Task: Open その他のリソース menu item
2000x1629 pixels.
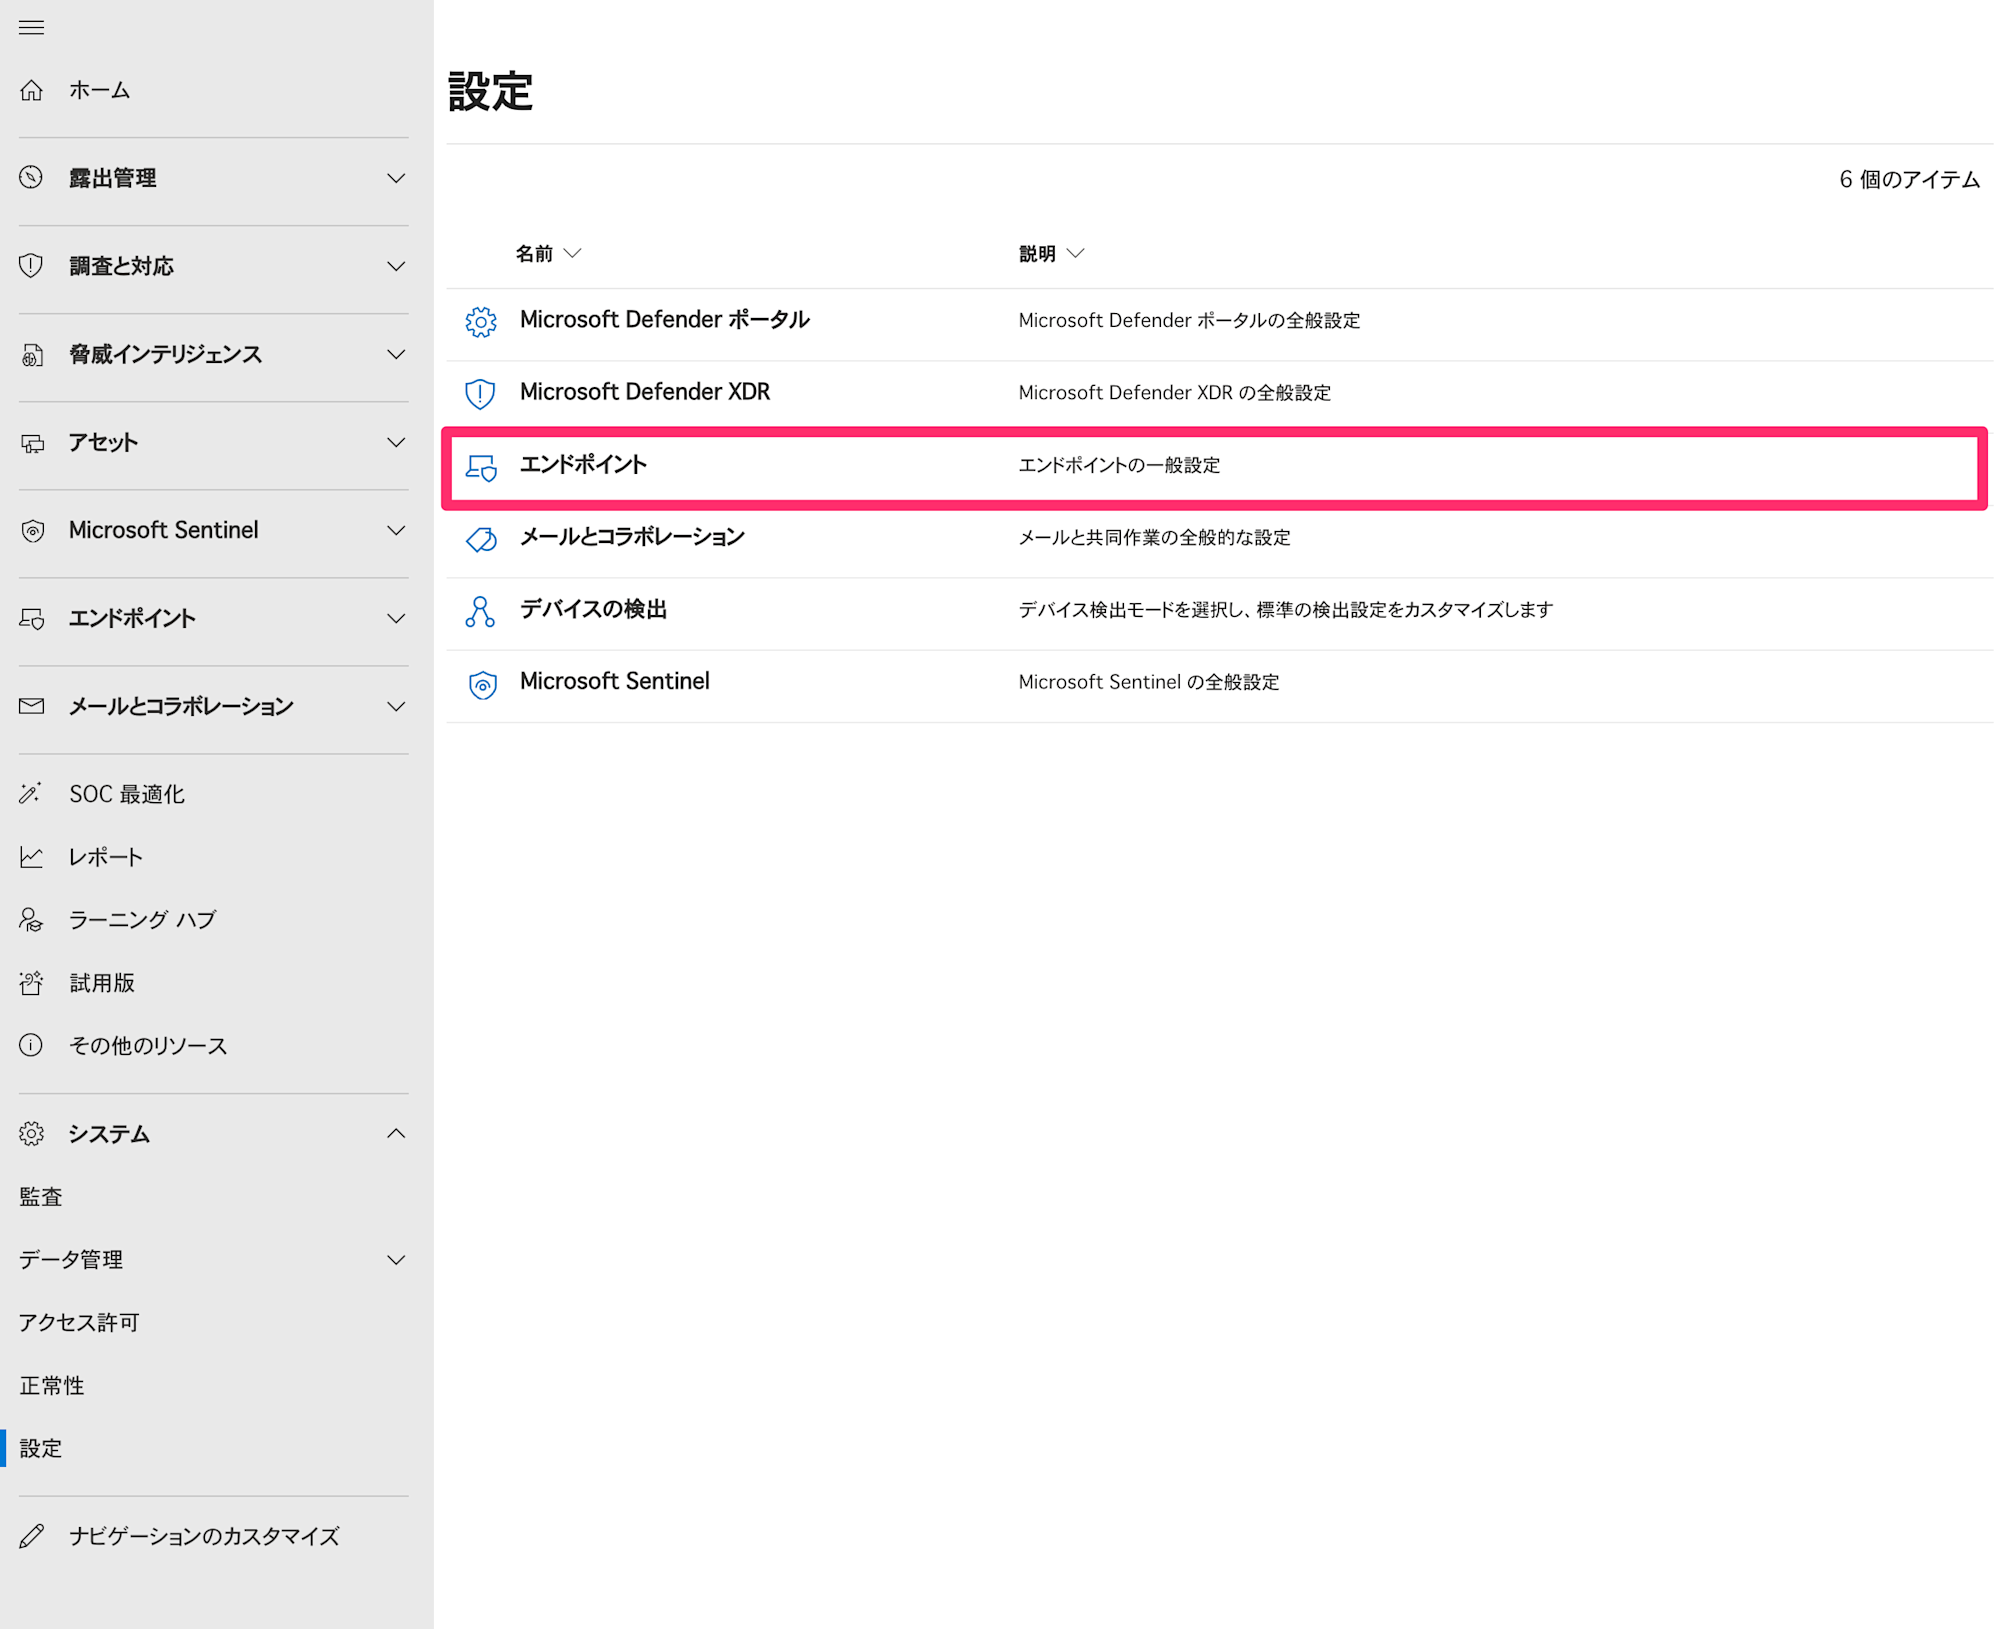Action: point(148,1046)
